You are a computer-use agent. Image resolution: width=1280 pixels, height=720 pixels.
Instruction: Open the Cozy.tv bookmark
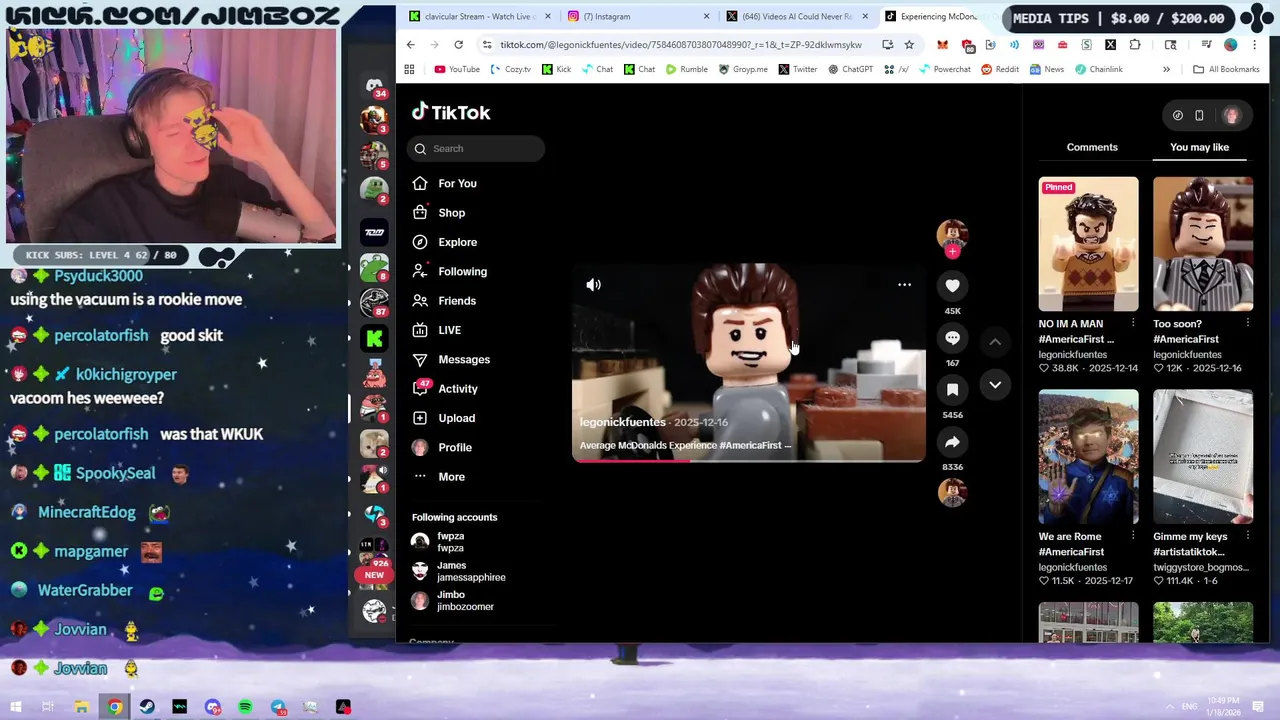510,69
